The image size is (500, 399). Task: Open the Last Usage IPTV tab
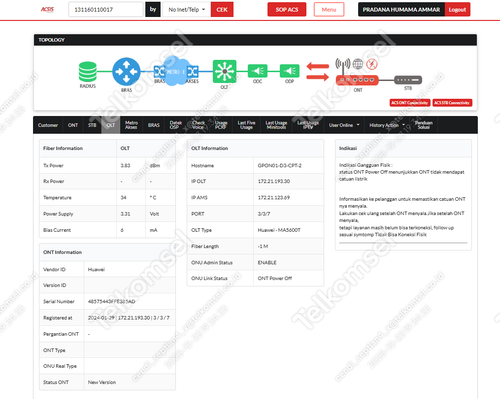pyautogui.click(x=308, y=125)
